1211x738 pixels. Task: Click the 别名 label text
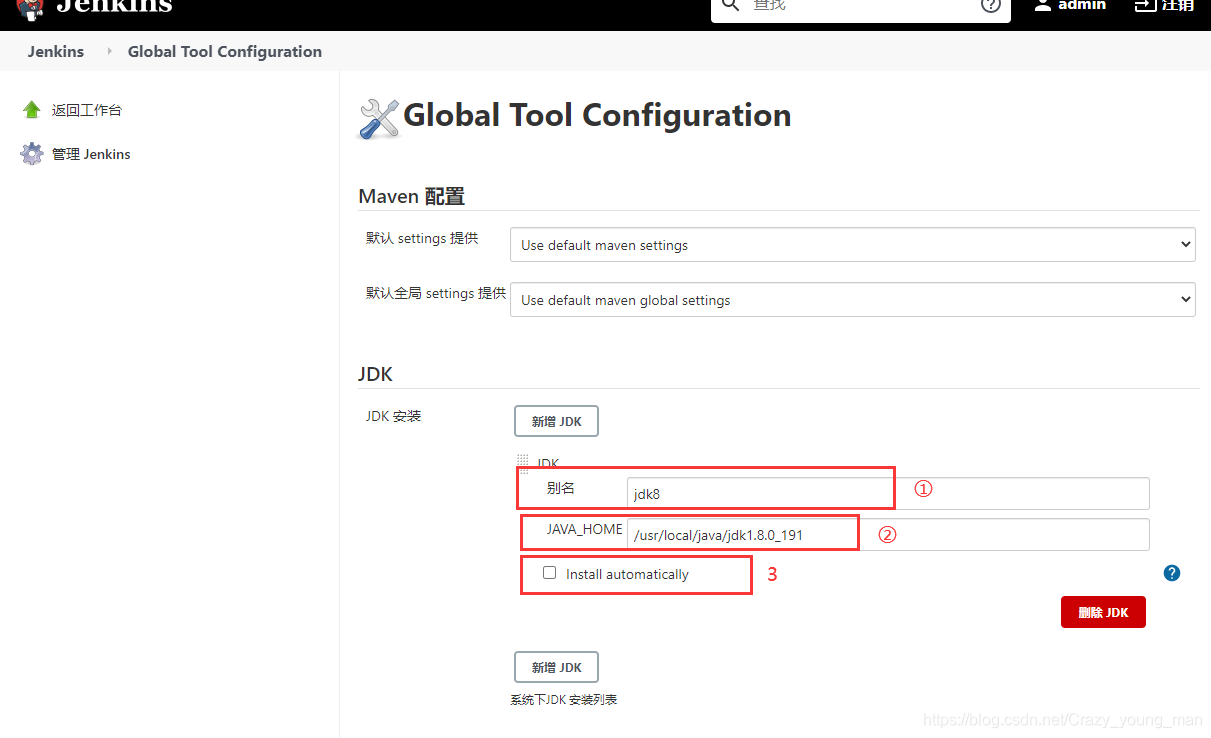coord(561,488)
